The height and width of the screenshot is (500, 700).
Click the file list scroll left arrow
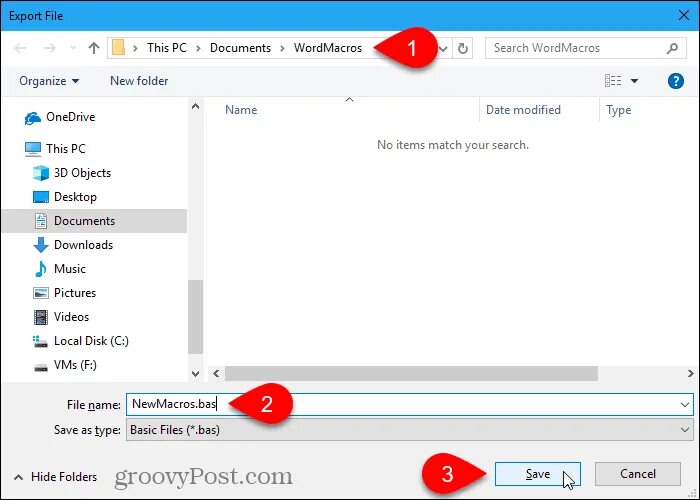tap(216, 373)
